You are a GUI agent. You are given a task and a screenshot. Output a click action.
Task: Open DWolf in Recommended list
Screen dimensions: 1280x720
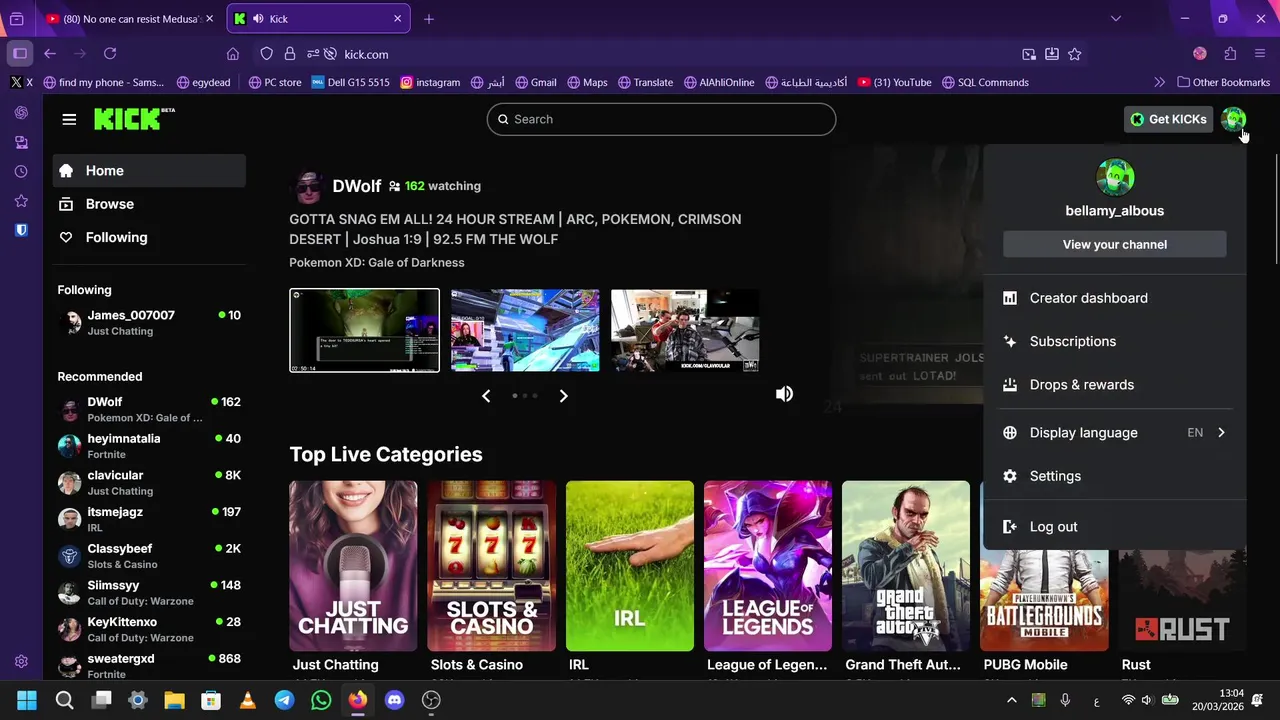pos(149,409)
